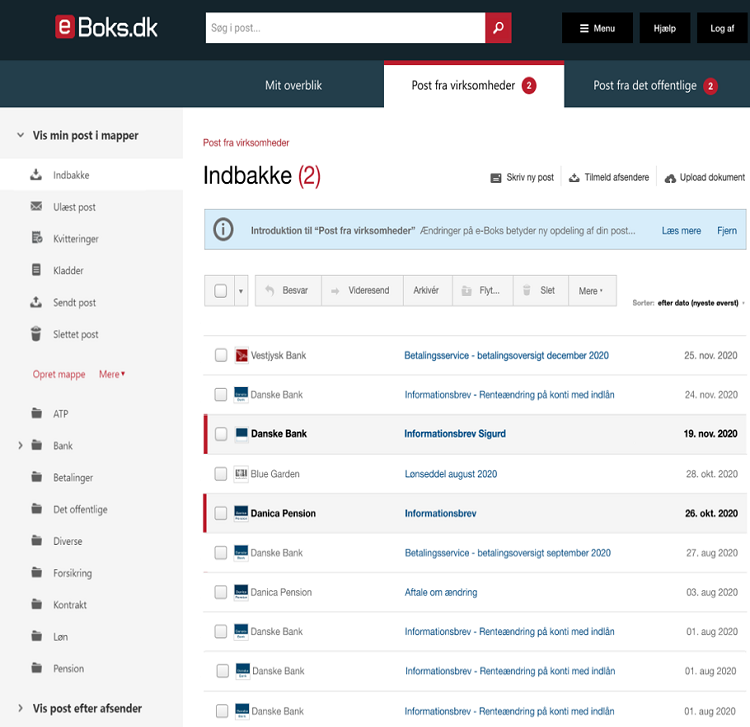Click Log af to sign out

click(x=722, y=28)
